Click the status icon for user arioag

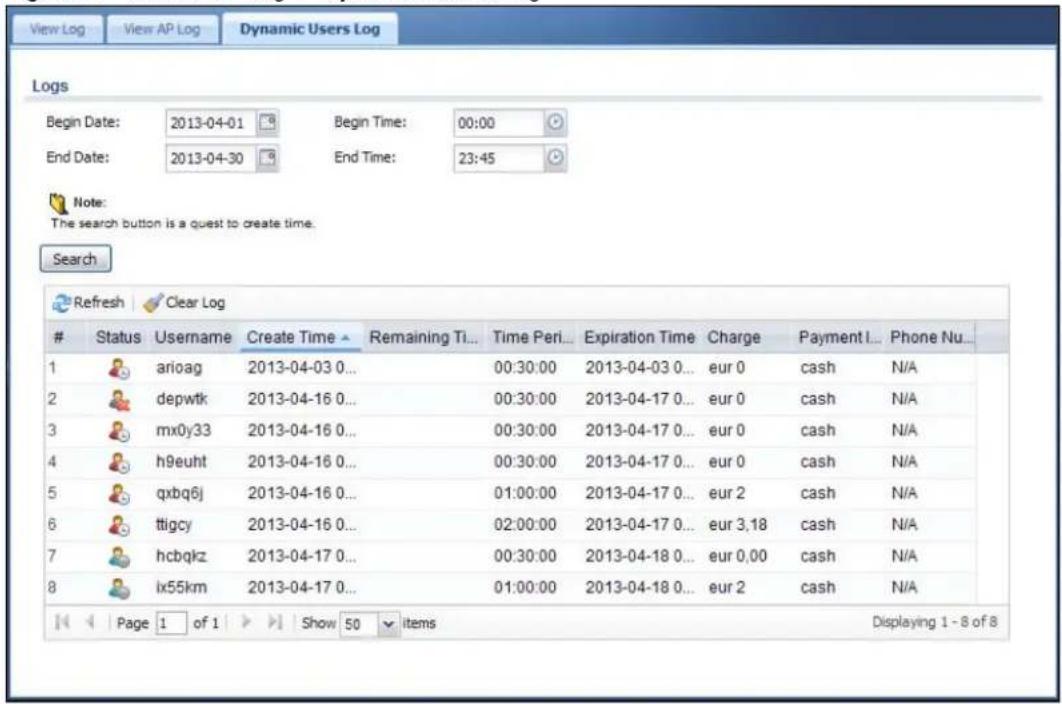pos(119,368)
